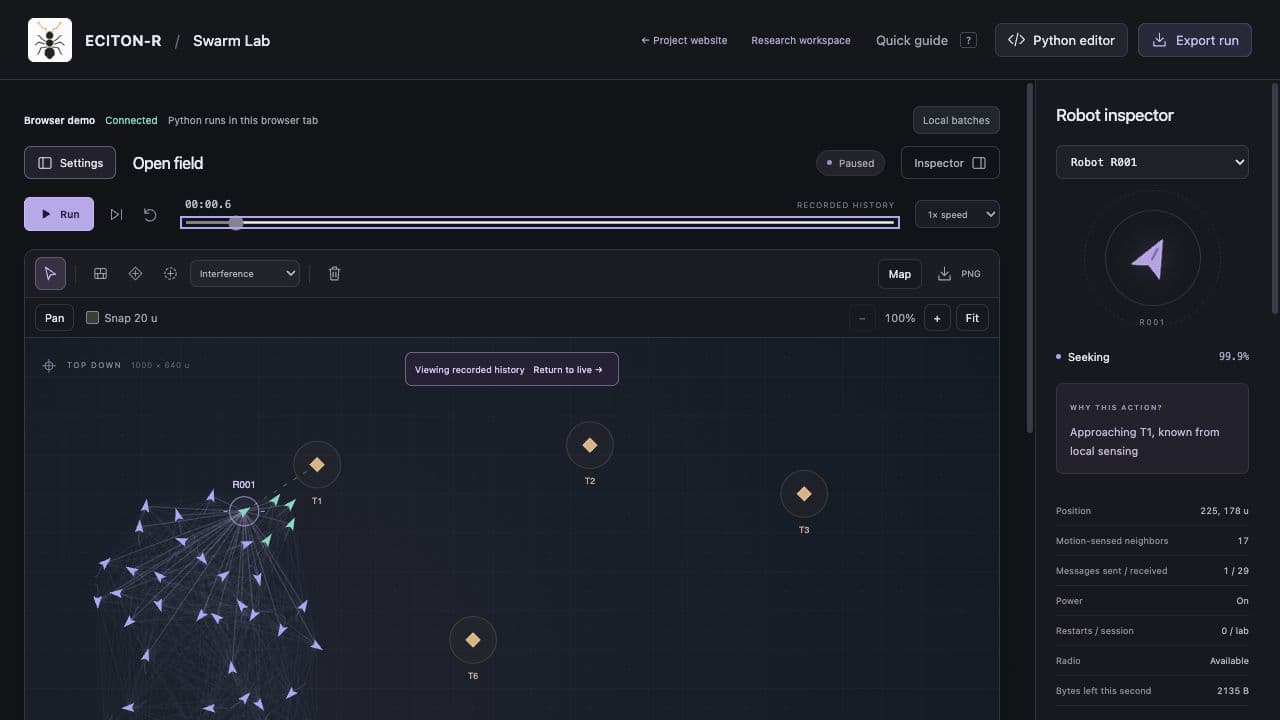This screenshot has height=720, width=1280.
Task: Start the simulation with Run
Action: [59, 214]
